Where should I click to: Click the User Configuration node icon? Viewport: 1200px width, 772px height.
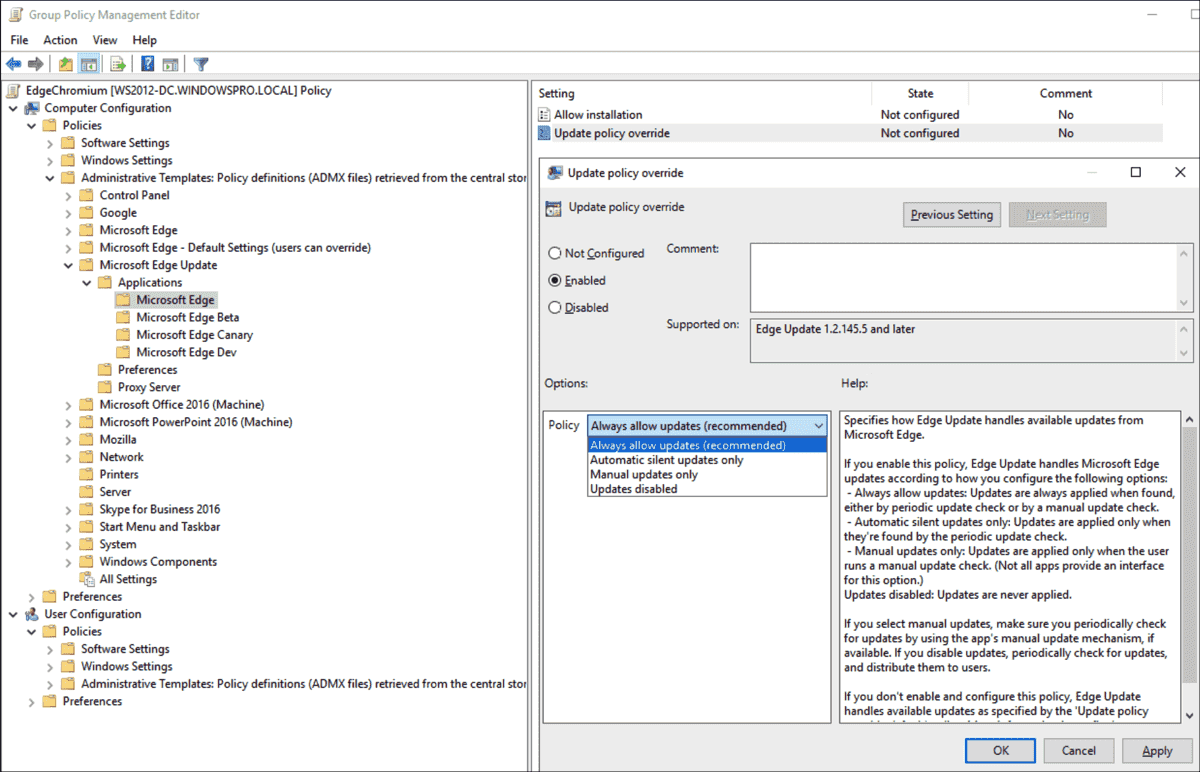[x=32, y=614]
